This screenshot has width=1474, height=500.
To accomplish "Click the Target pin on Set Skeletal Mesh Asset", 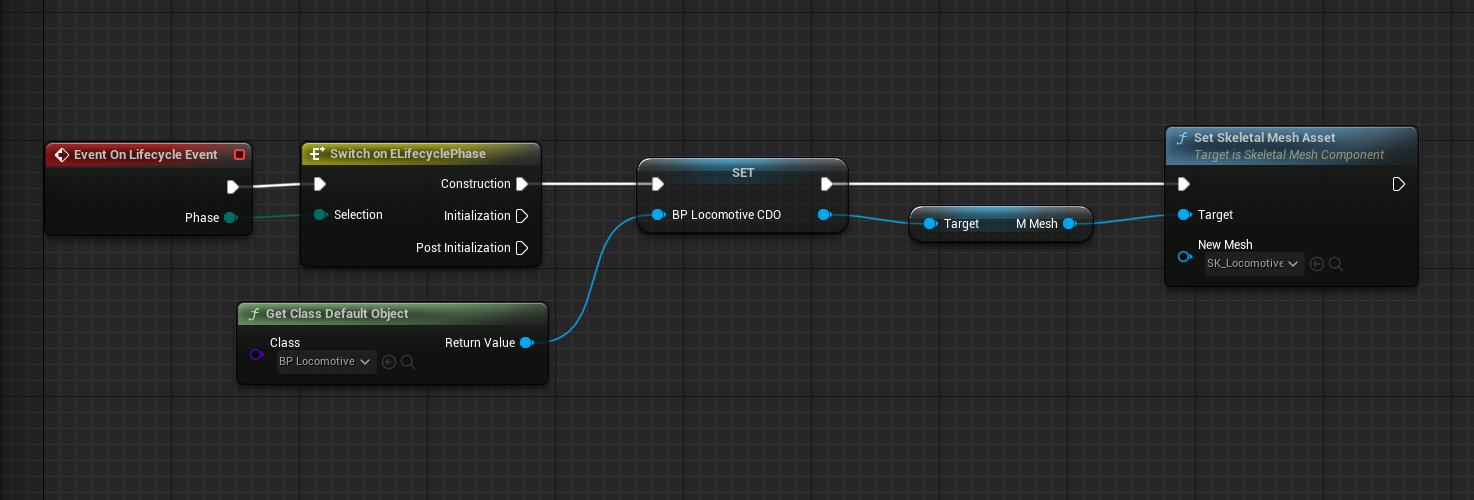I will (1184, 215).
